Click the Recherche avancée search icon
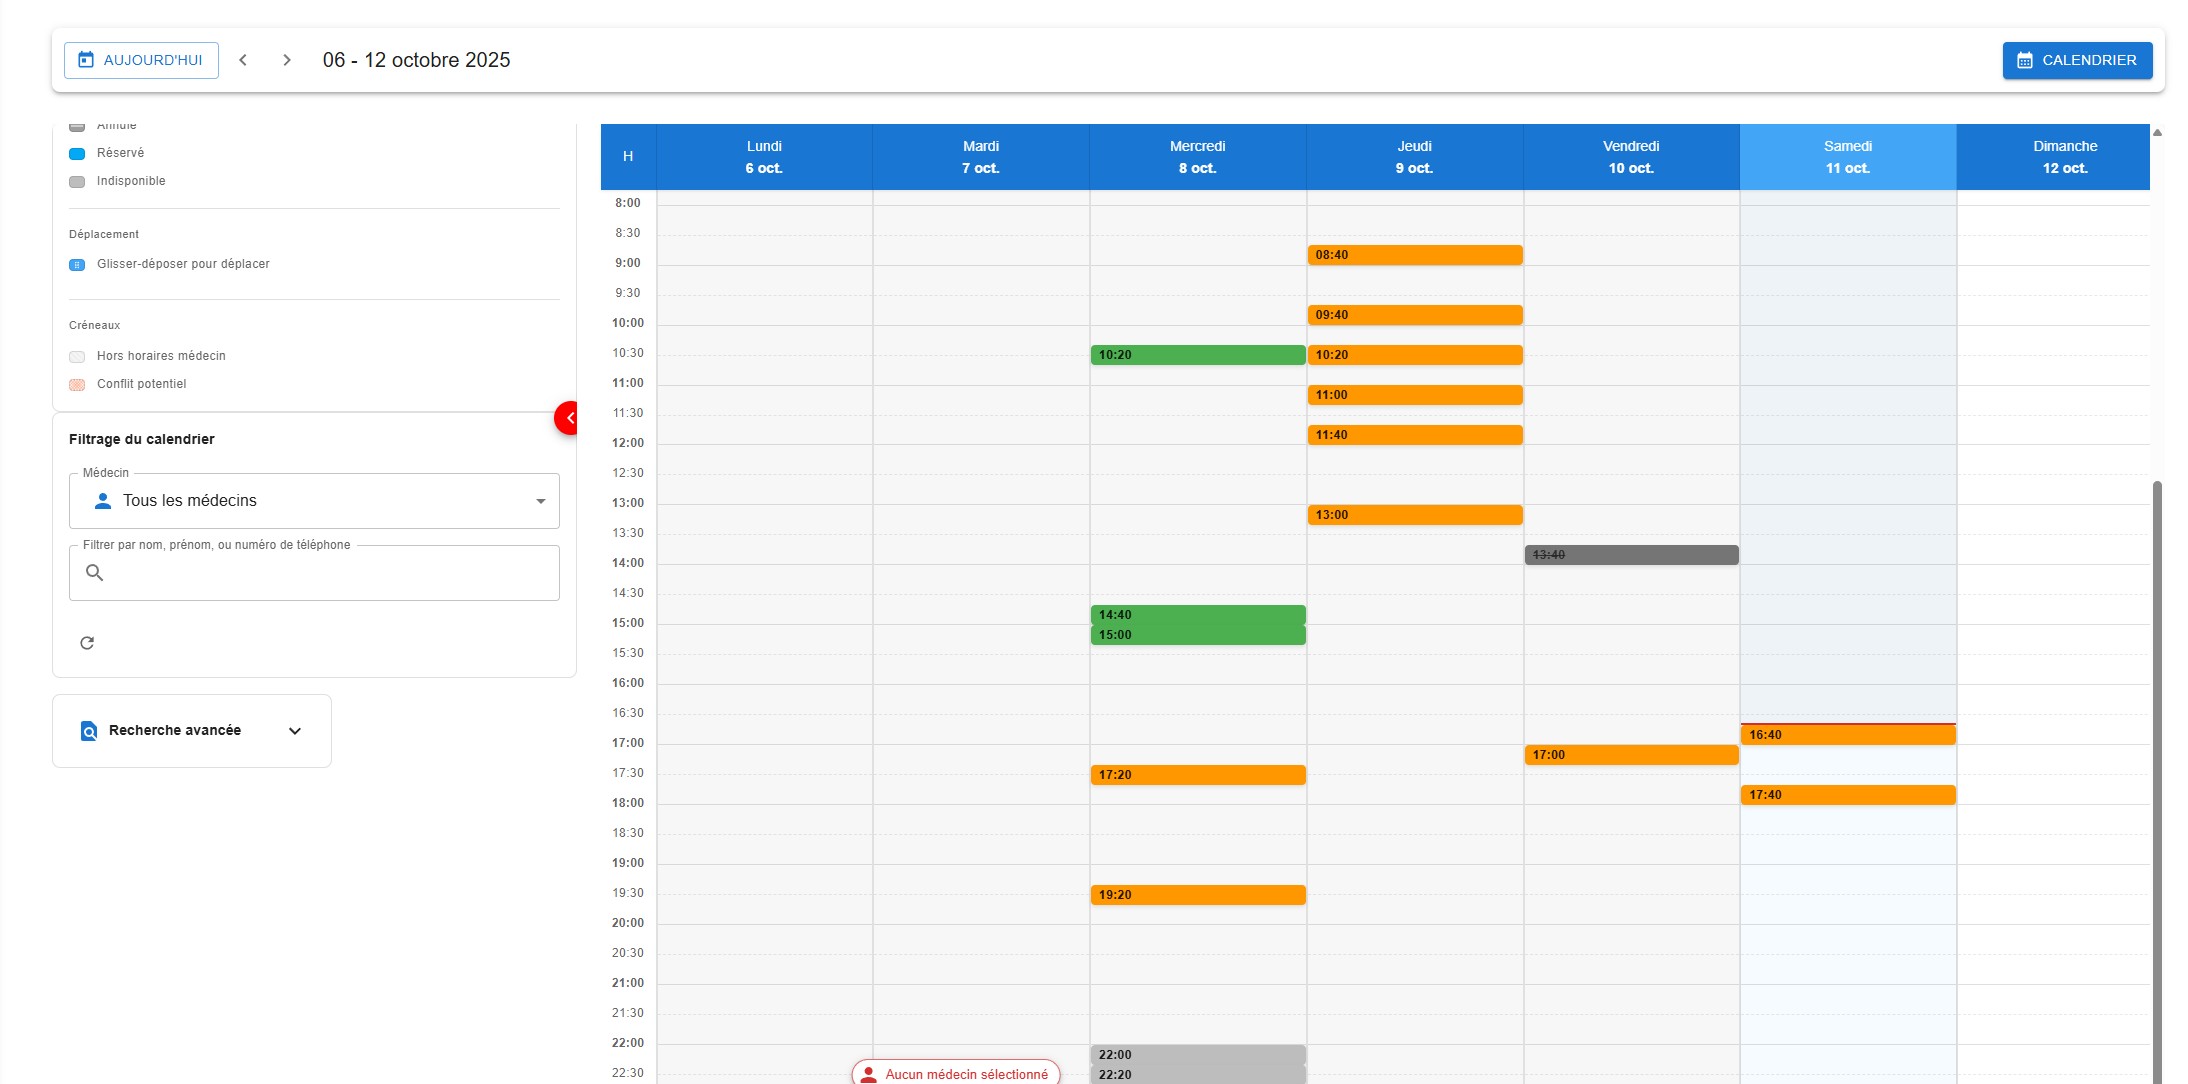The image size is (2188, 1084). click(88, 730)
